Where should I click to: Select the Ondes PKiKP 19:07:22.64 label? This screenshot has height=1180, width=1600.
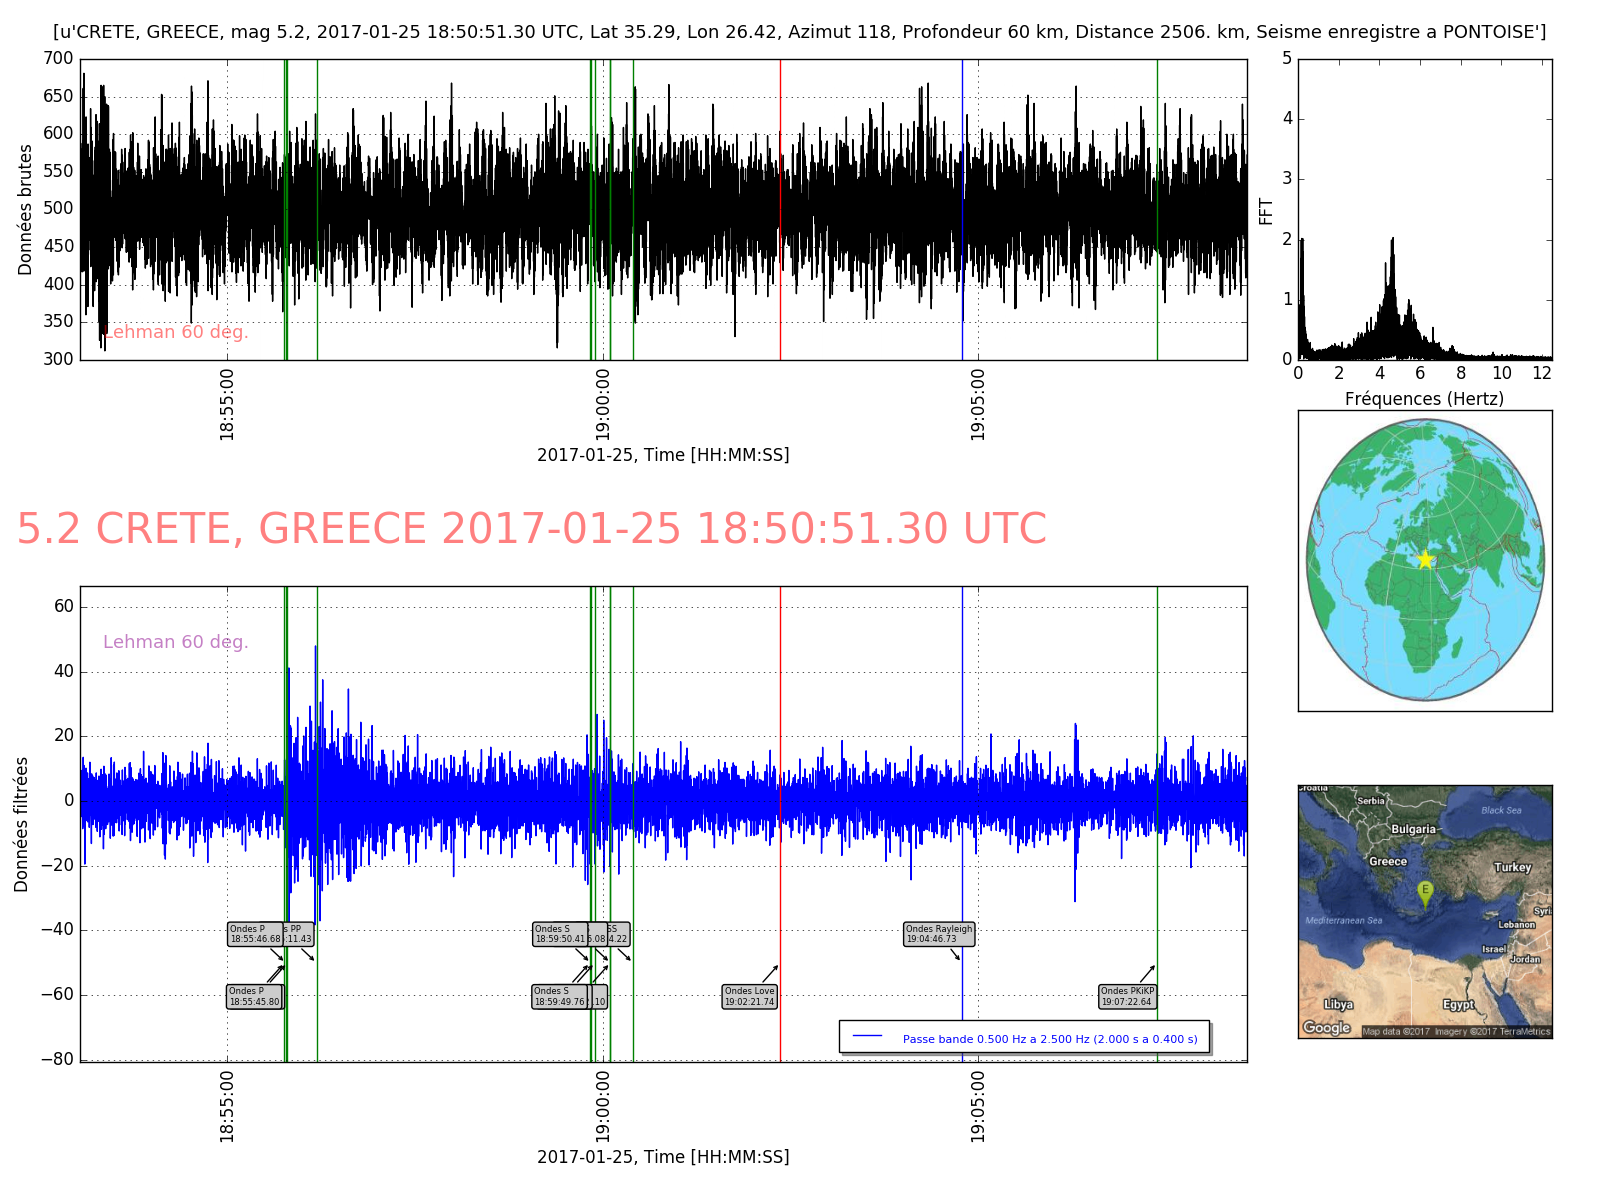[1127, 997]
